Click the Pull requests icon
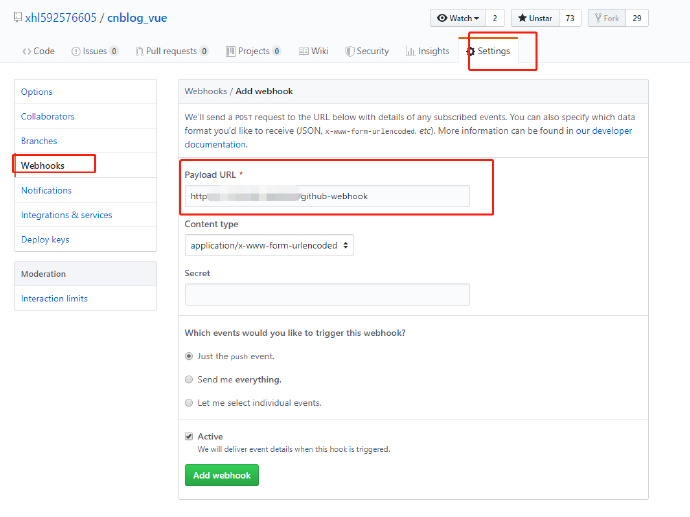Screen dimensions: 690x517 coord(139,51)
